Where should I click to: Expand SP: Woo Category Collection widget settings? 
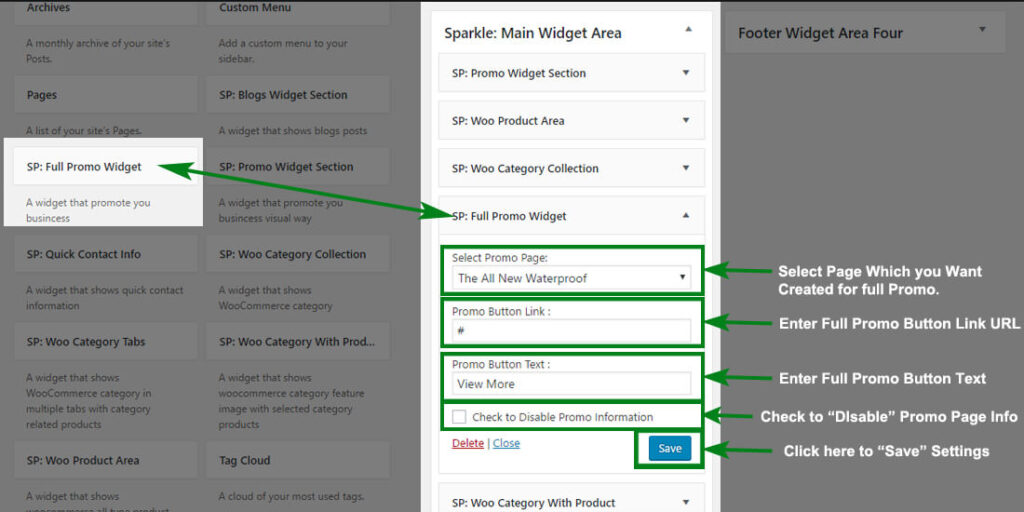(x=686, y=169)
